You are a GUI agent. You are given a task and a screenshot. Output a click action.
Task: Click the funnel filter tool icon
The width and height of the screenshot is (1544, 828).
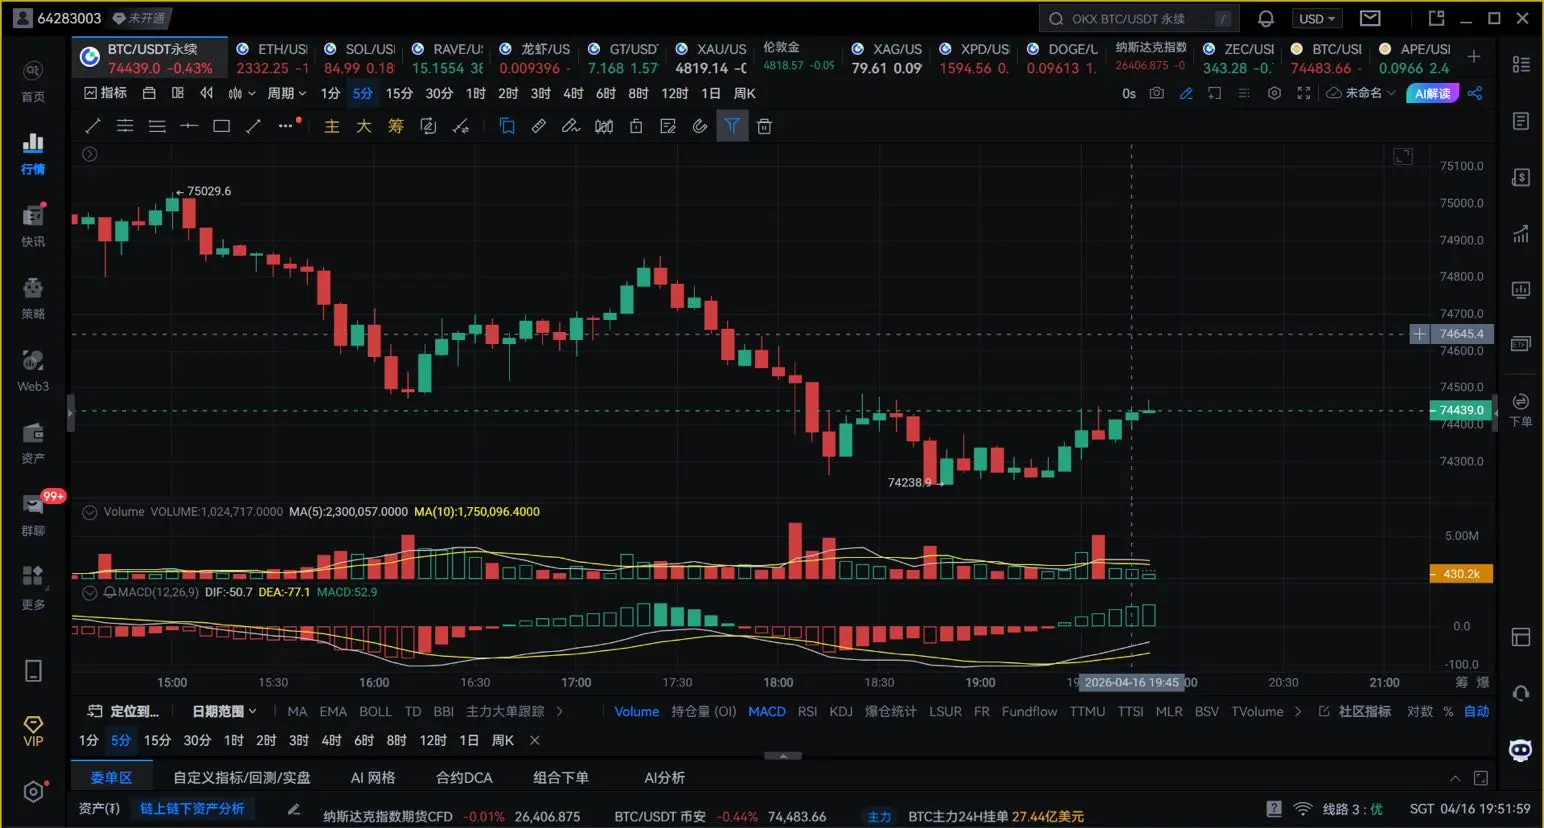tap(732, 126)
